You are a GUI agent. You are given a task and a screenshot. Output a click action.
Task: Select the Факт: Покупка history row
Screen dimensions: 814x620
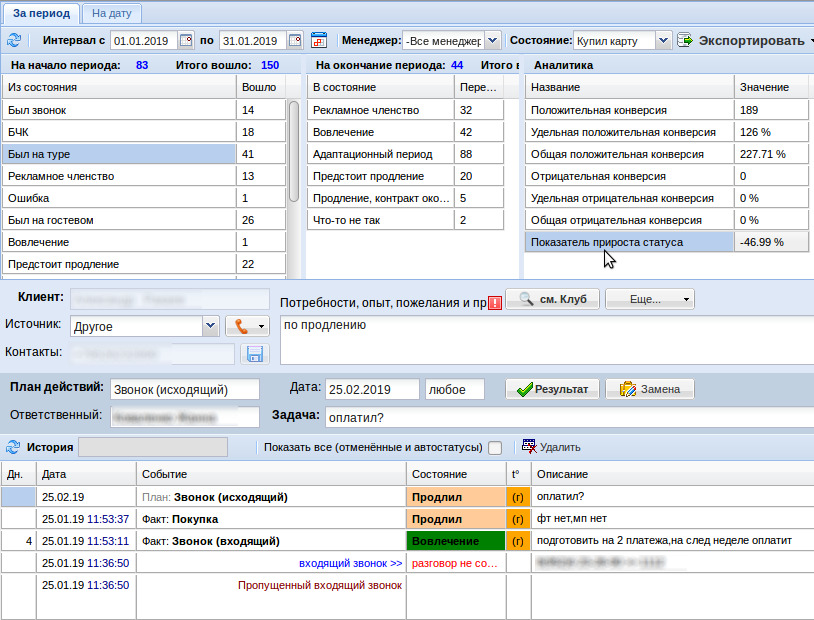coord(408,519)
